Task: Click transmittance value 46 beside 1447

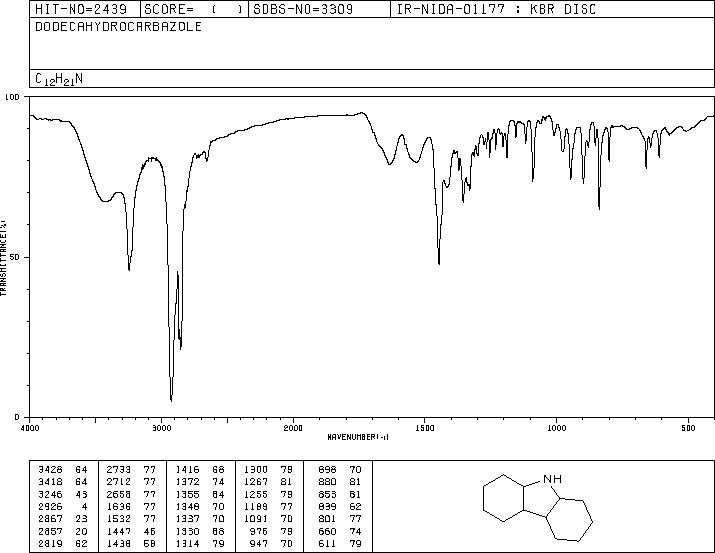Action: (x=150, y=532)
